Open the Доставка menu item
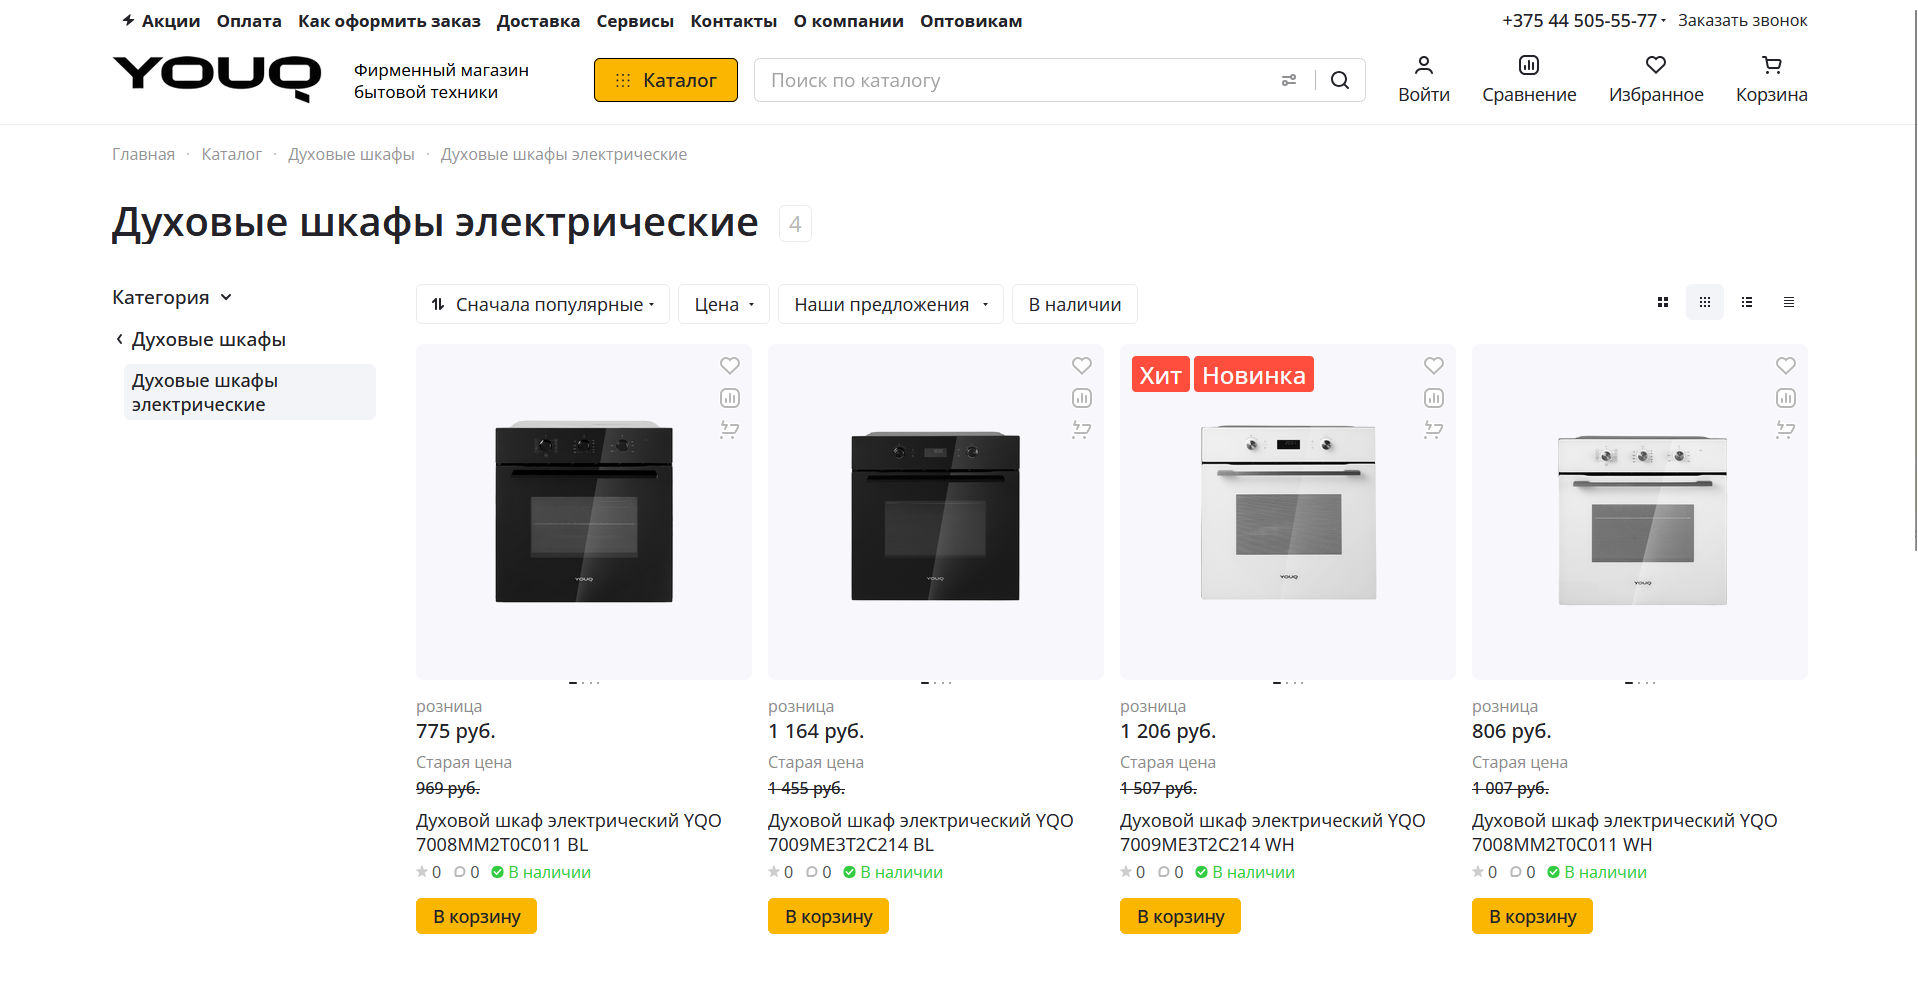This screenshot has height=990, width=1918. 538,20
